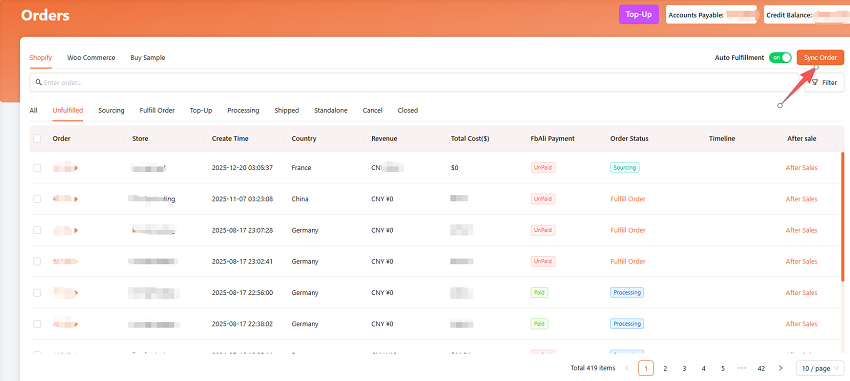Select the Closed status tab
850x381 pixels.
408,111
